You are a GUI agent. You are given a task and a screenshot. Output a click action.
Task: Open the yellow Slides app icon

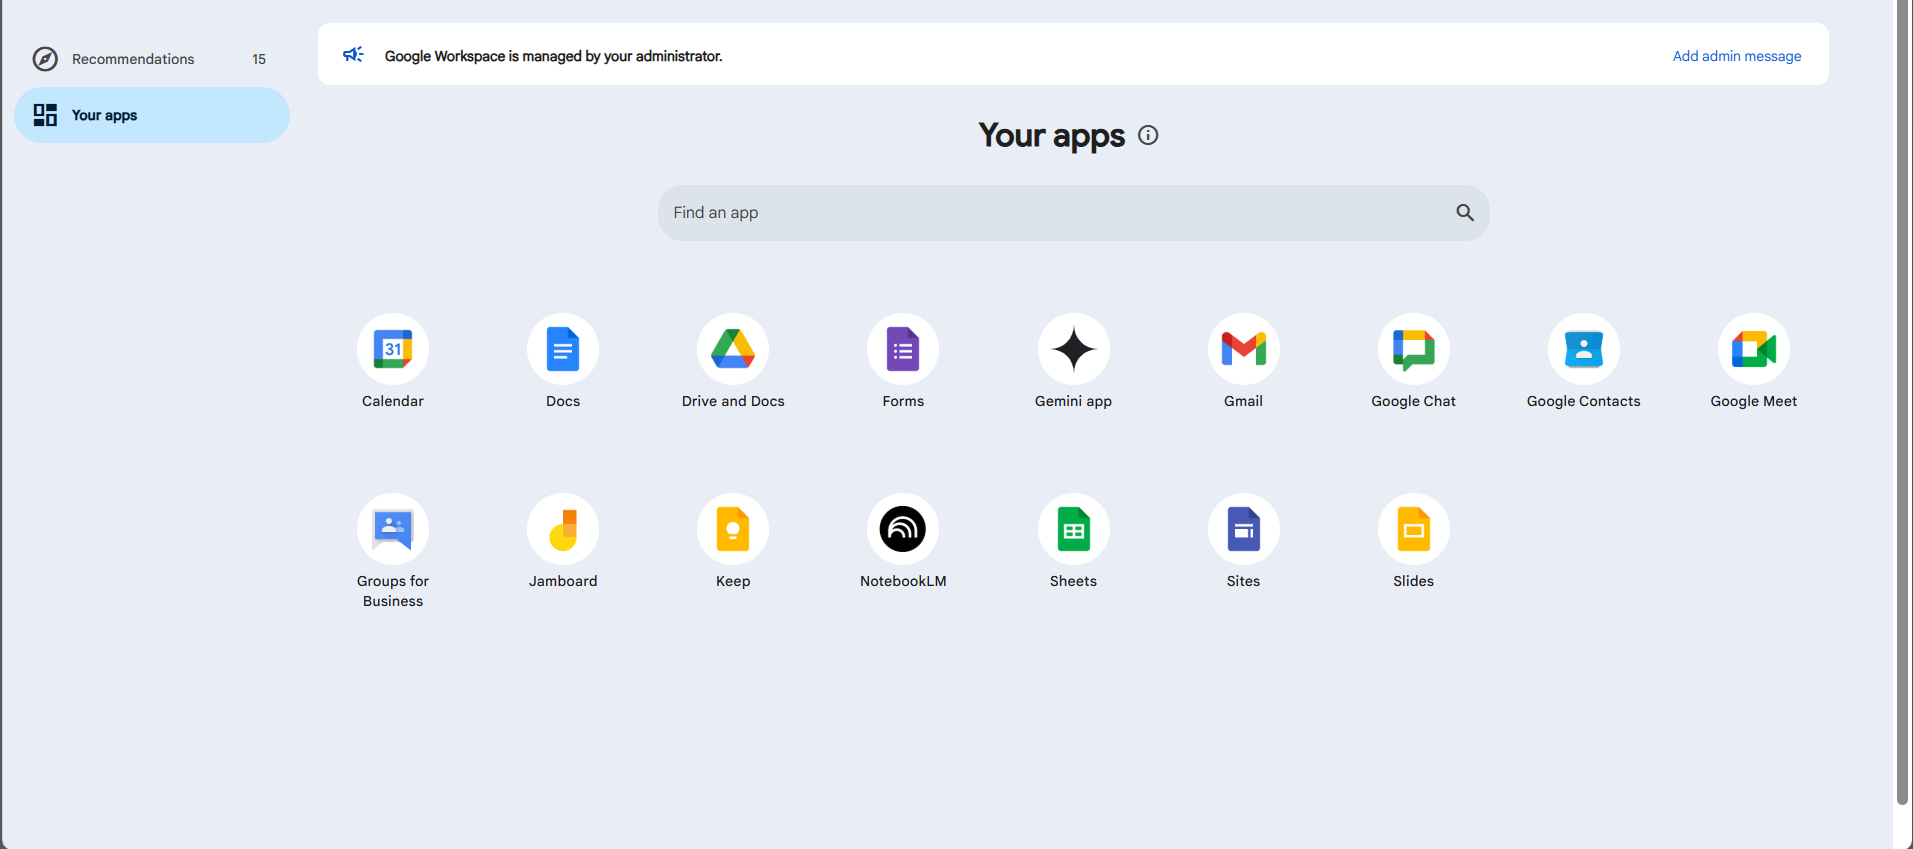pos(1413,529)
